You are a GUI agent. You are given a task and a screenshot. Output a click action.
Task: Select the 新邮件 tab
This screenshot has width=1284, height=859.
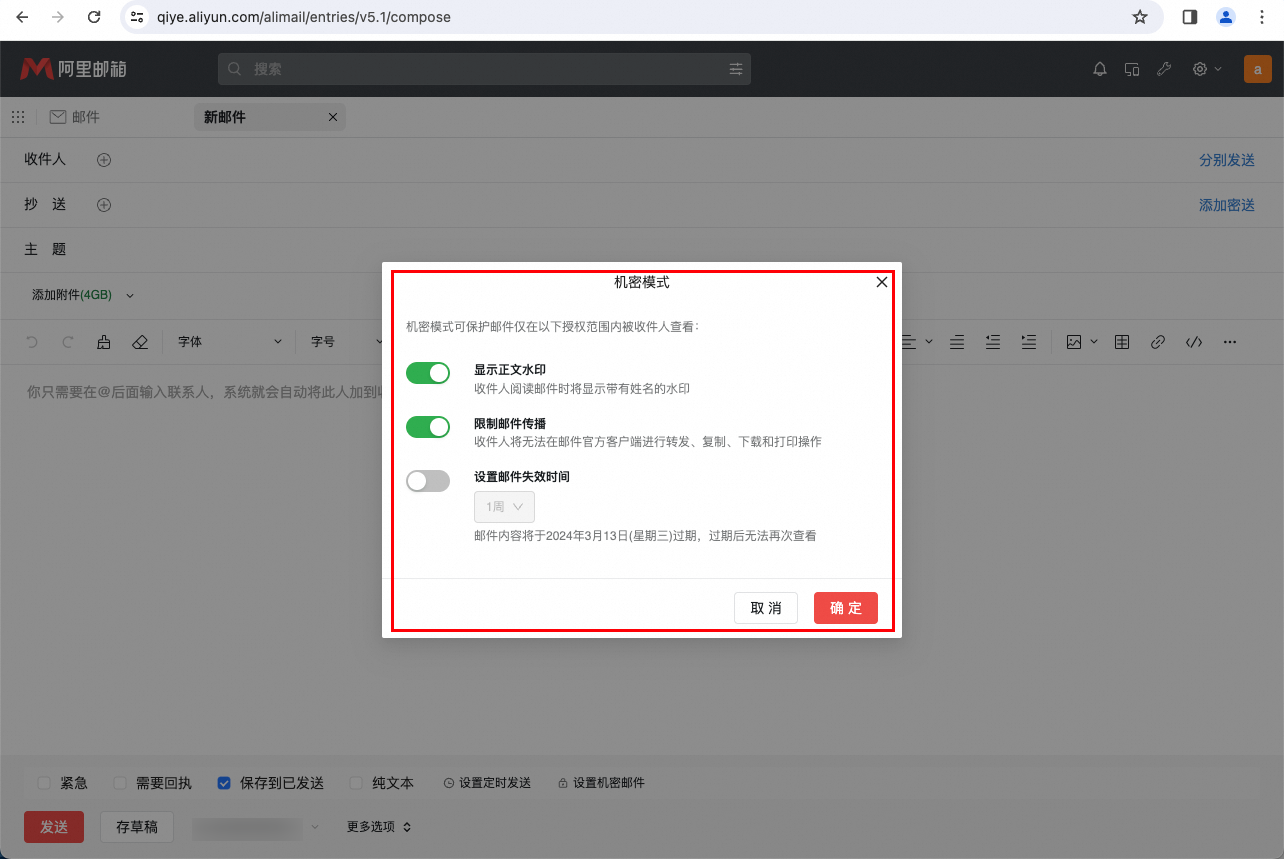tap(253, 116)
